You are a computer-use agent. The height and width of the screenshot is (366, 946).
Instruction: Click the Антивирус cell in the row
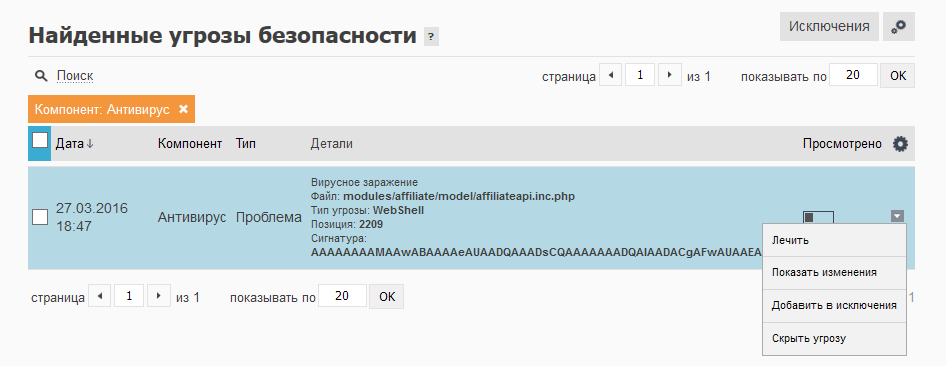coord(192,218)
